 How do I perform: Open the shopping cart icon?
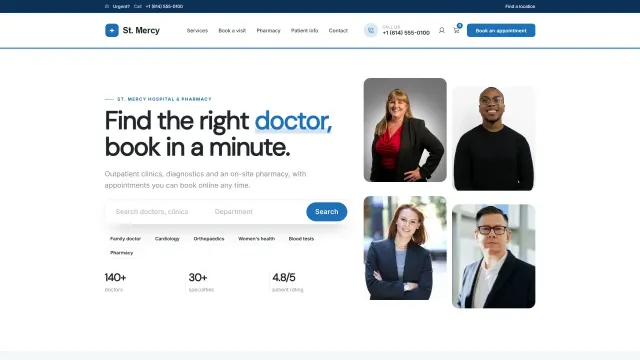(456, 30)
